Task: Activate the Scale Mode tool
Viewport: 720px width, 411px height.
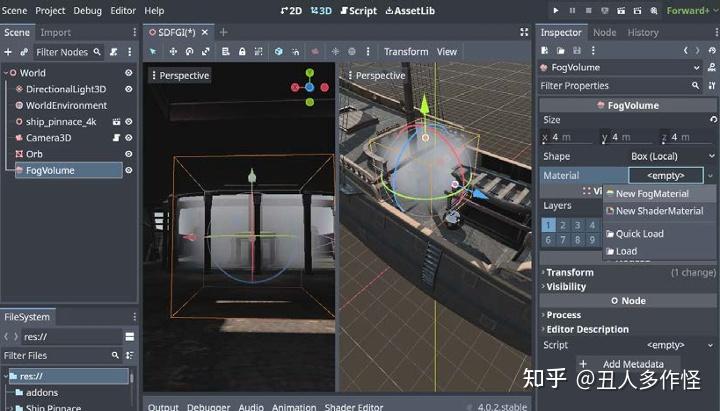Action: click(206, 52)
